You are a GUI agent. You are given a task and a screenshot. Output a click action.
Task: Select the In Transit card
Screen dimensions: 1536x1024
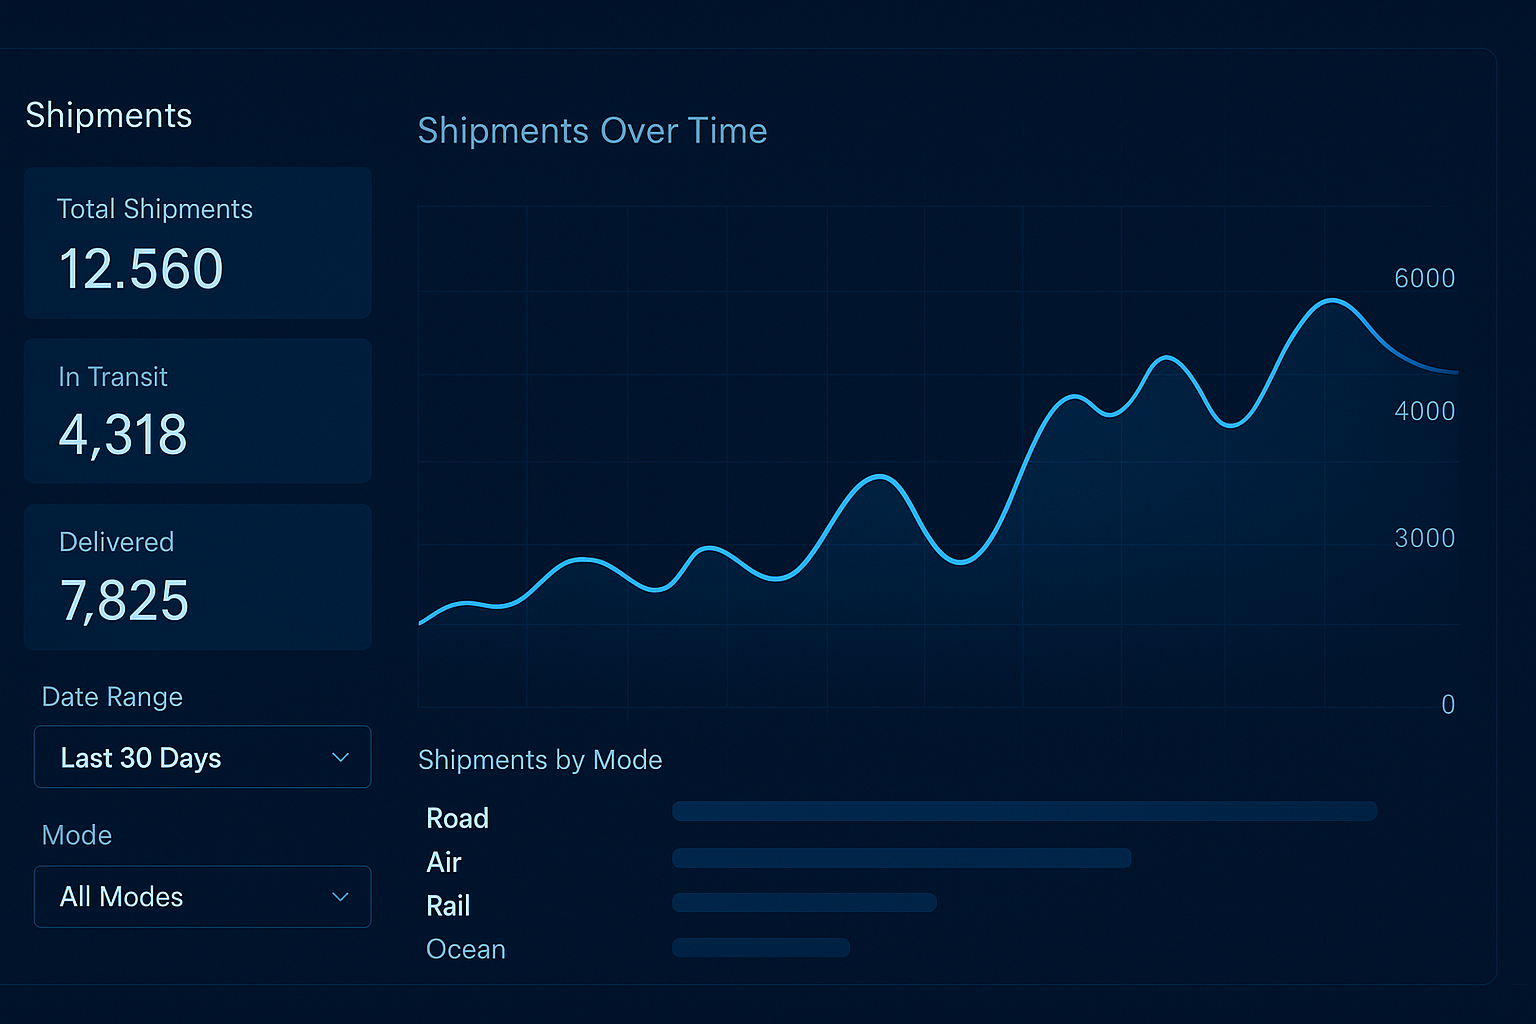198,411
